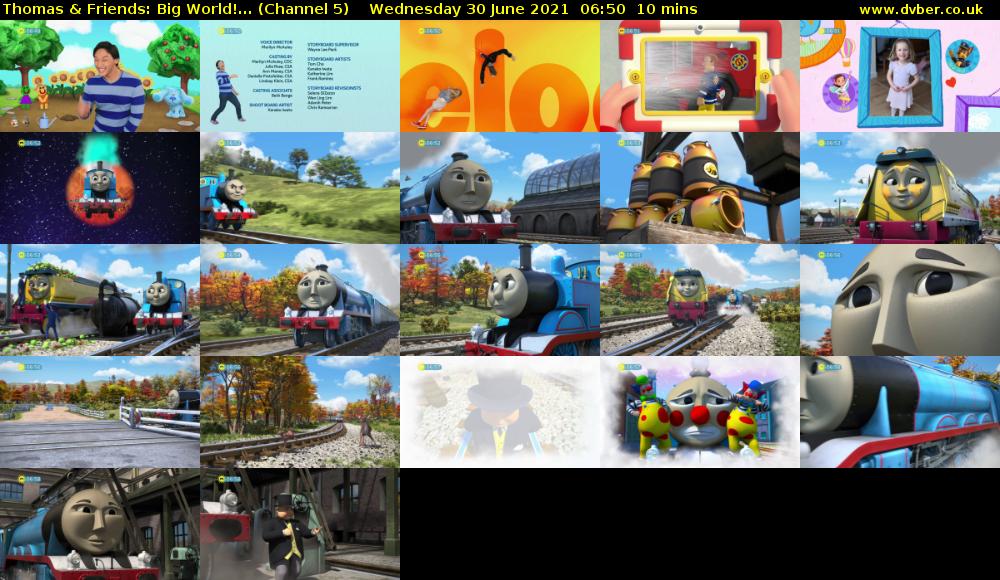Select Gordon beside the glass-roofed station frame
This screenshot has height=580, width=1000.
point(500,188)
